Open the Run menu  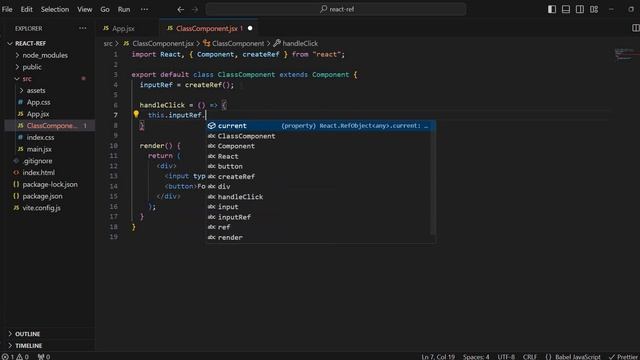coord(124,9)
